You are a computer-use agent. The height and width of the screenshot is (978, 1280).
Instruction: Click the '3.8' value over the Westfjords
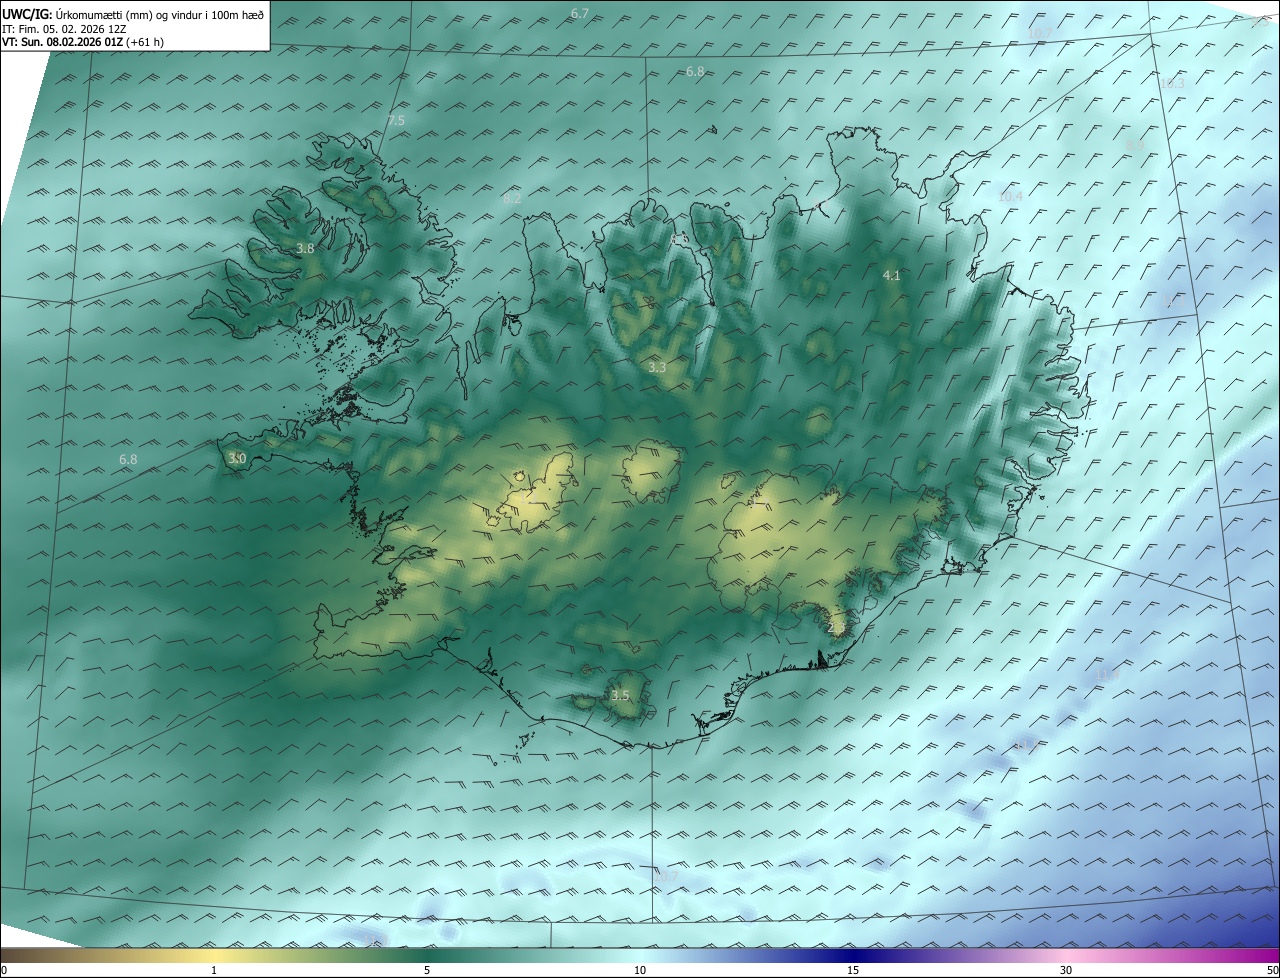(306, 248)
